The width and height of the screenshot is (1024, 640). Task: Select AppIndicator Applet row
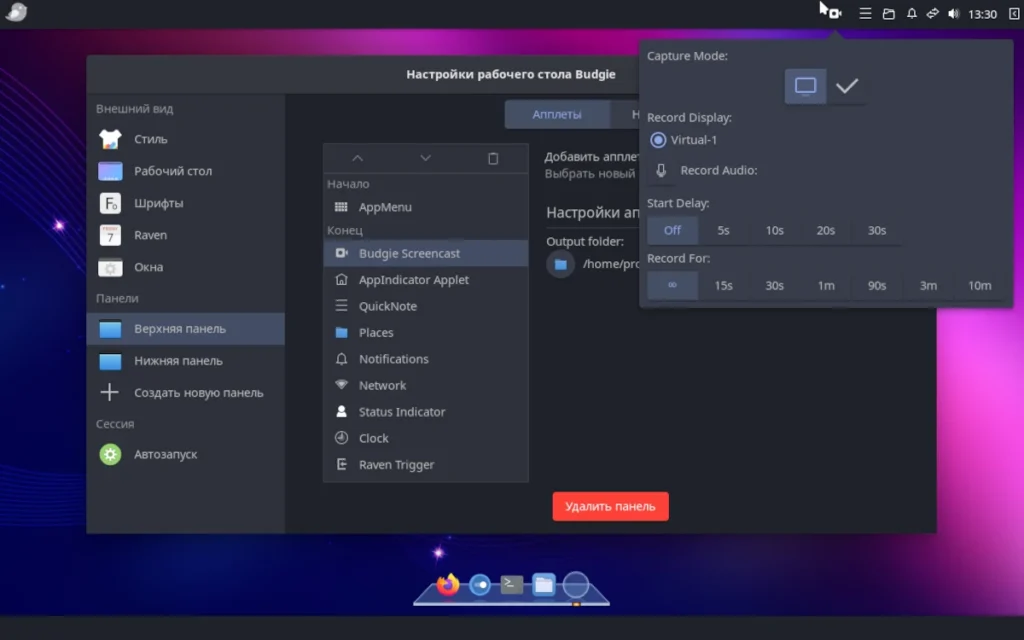coord(426,280)
